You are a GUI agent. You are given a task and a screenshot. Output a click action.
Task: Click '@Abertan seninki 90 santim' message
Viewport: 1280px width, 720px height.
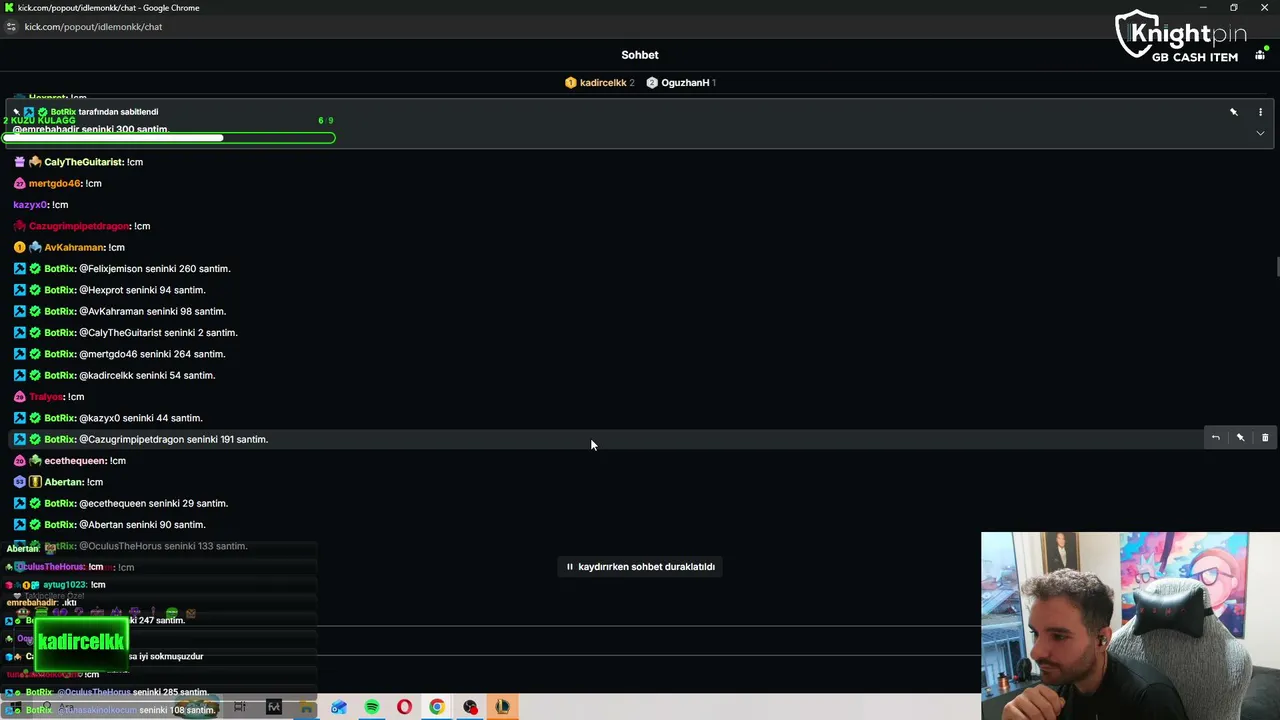click(x=142, y=525)
